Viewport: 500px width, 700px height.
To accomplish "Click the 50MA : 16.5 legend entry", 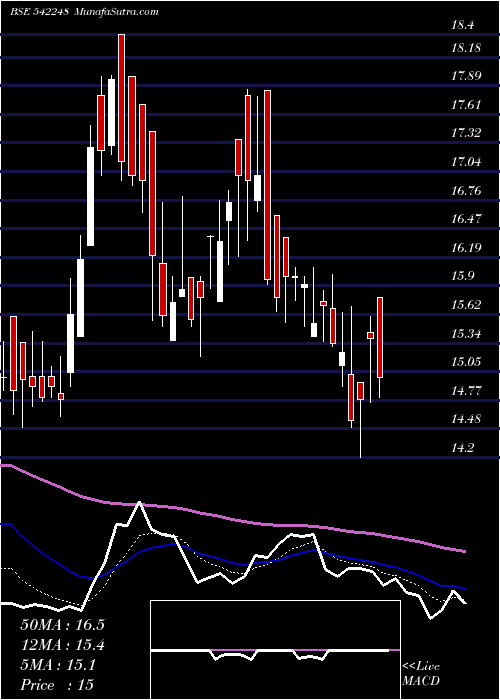I will [x=62, y=625].
